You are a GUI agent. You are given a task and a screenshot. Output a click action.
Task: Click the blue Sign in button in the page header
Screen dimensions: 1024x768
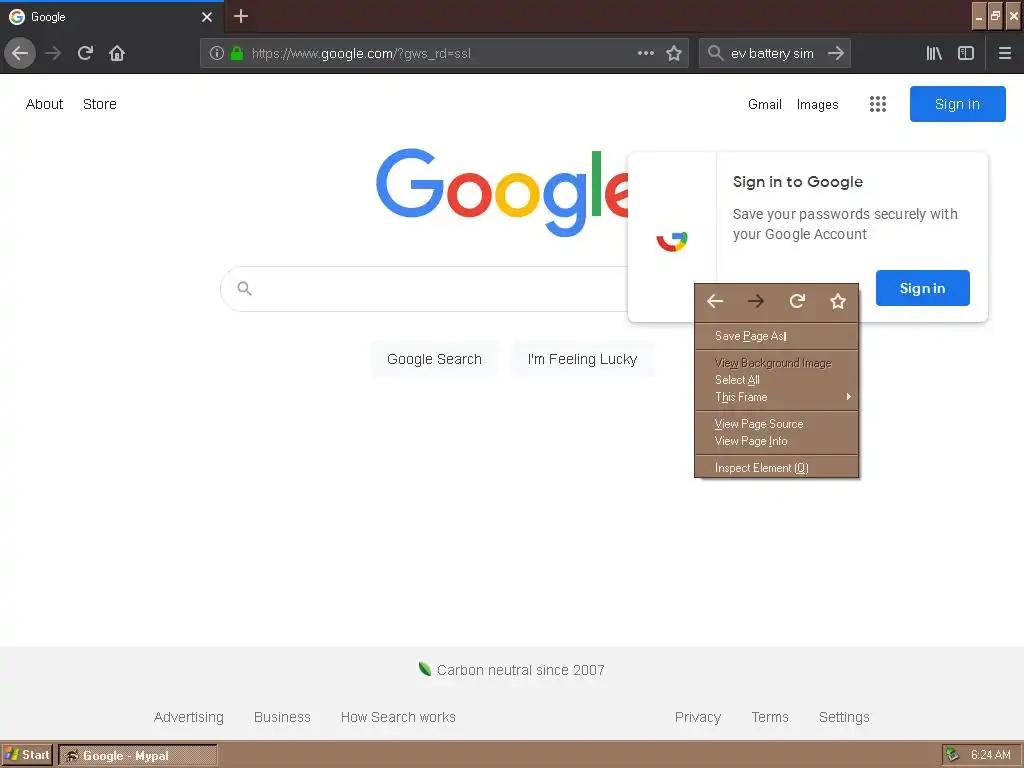tap(957, 104)
